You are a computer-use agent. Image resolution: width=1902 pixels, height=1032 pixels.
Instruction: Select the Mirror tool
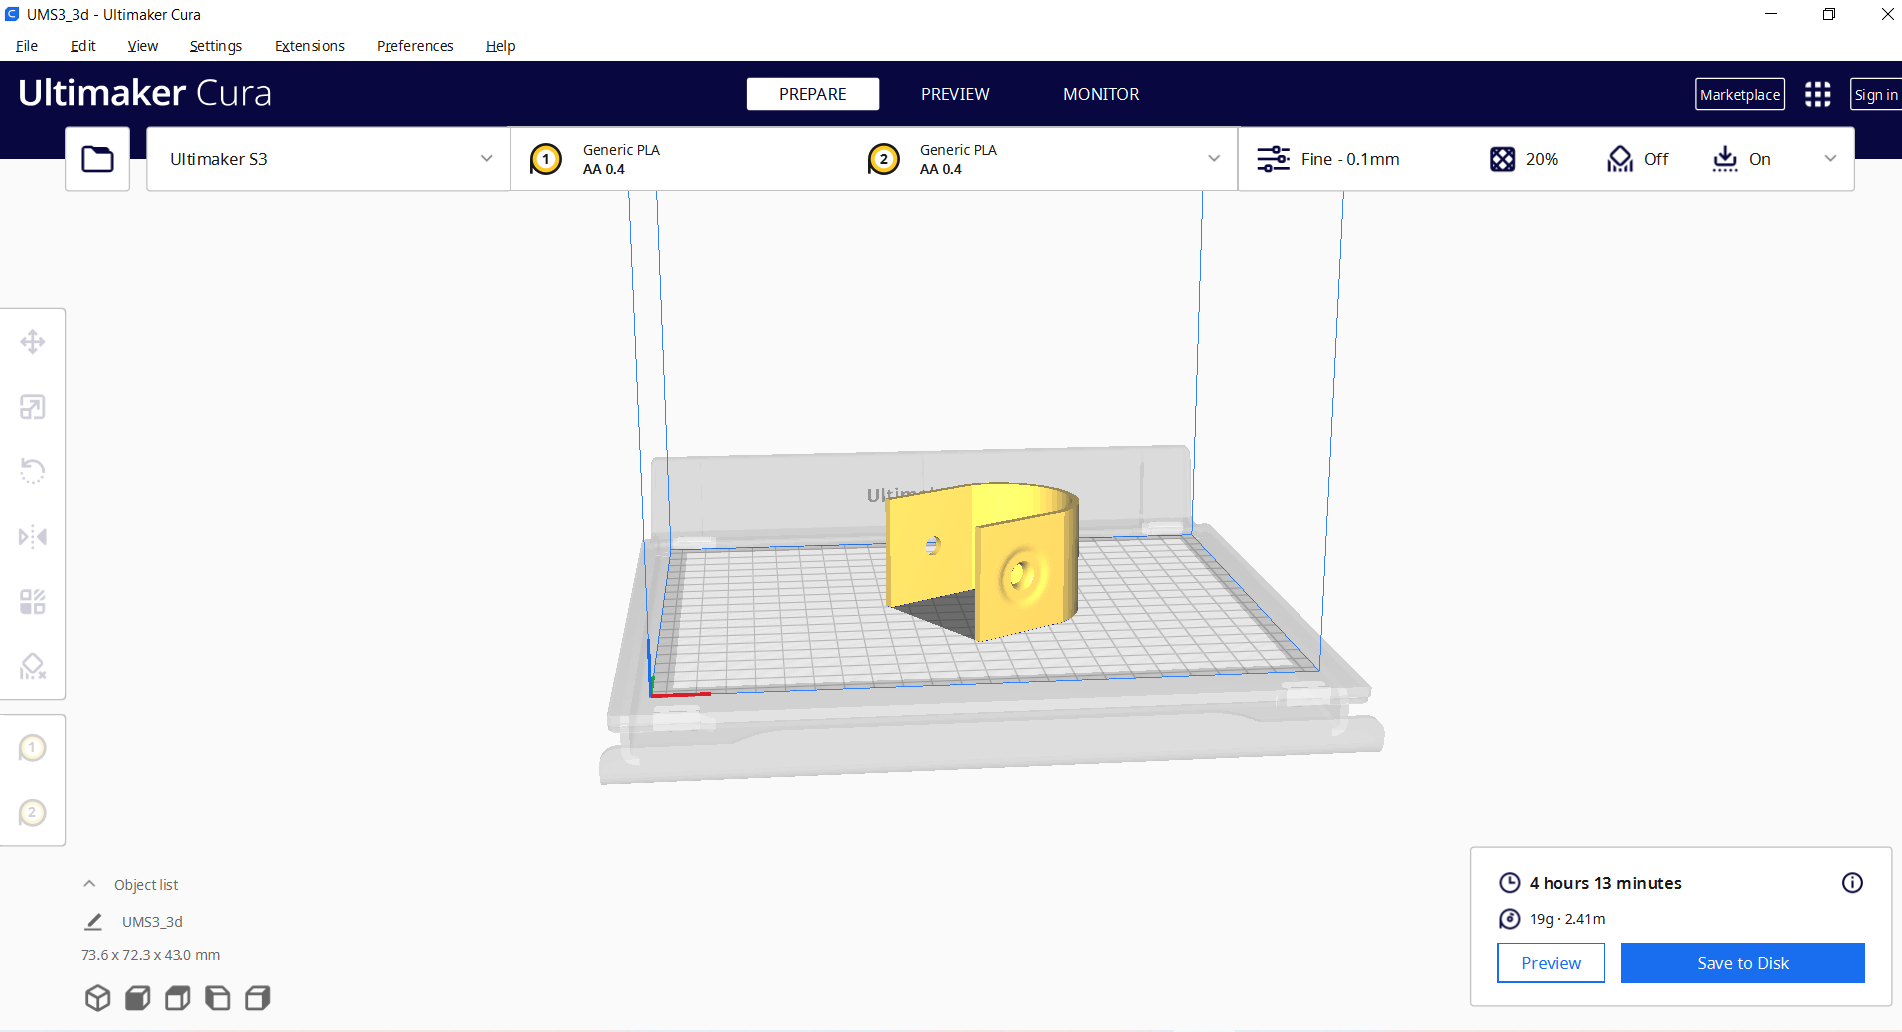(33, 537)
